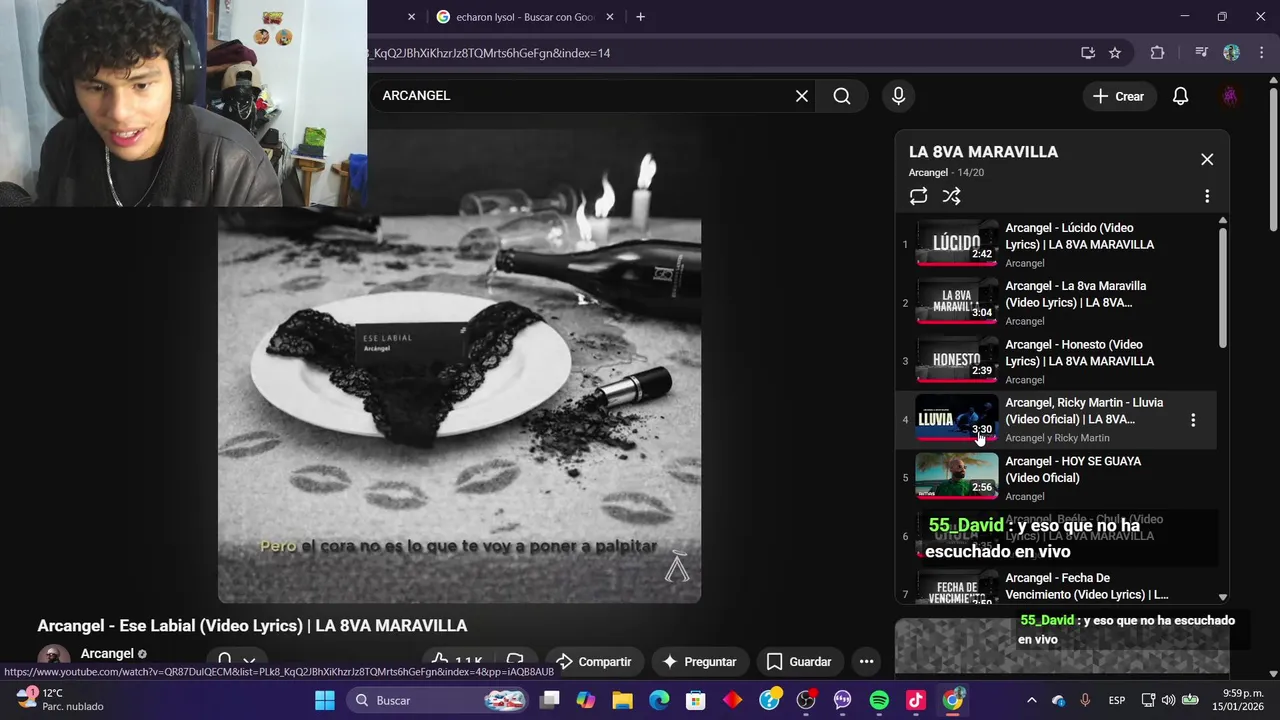The image size is (1280, 720).
Task: Open the YouTube account avatar menu
Action: 1230,96
